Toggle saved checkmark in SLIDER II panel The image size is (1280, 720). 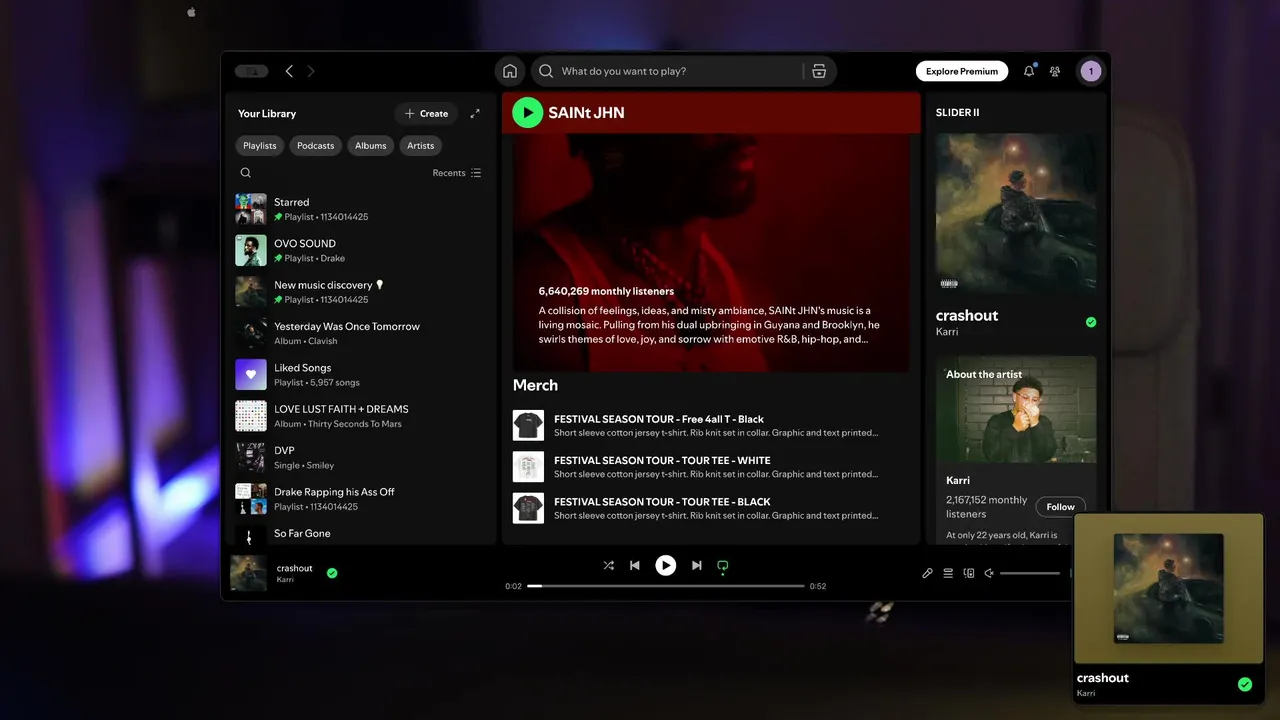pyautogui.click(x=1091, y=322)
